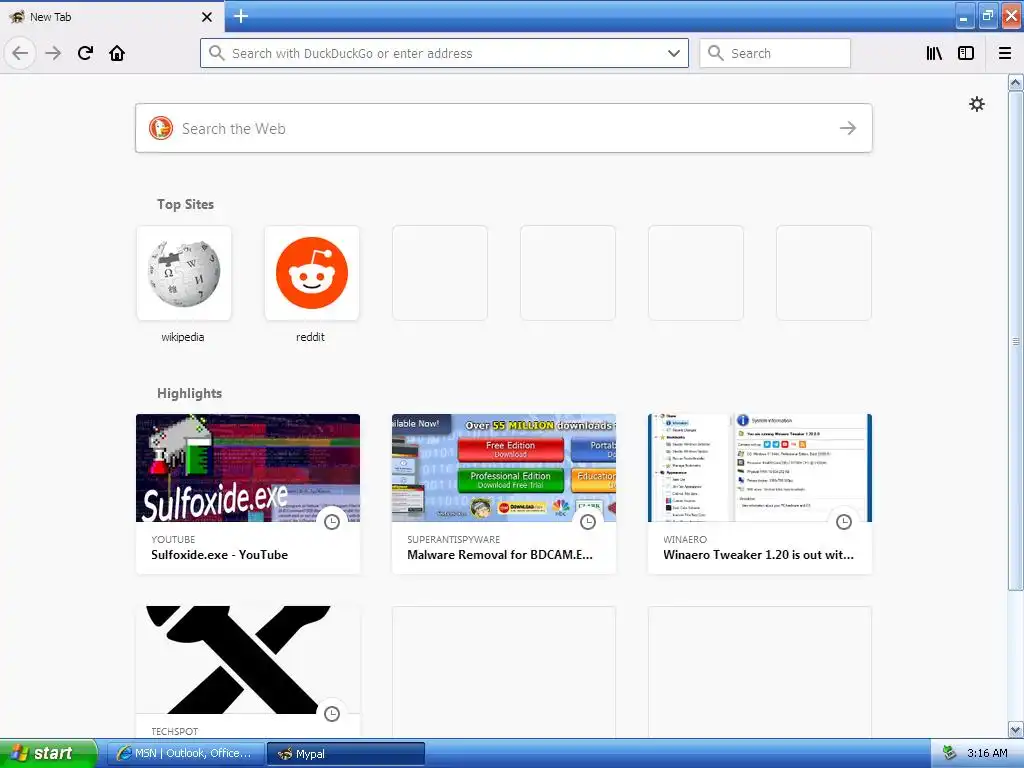Viewport: 1024px width, 768px height.
Task: Focus the DuckDuckGo address bar field
Action: [444, 53]
